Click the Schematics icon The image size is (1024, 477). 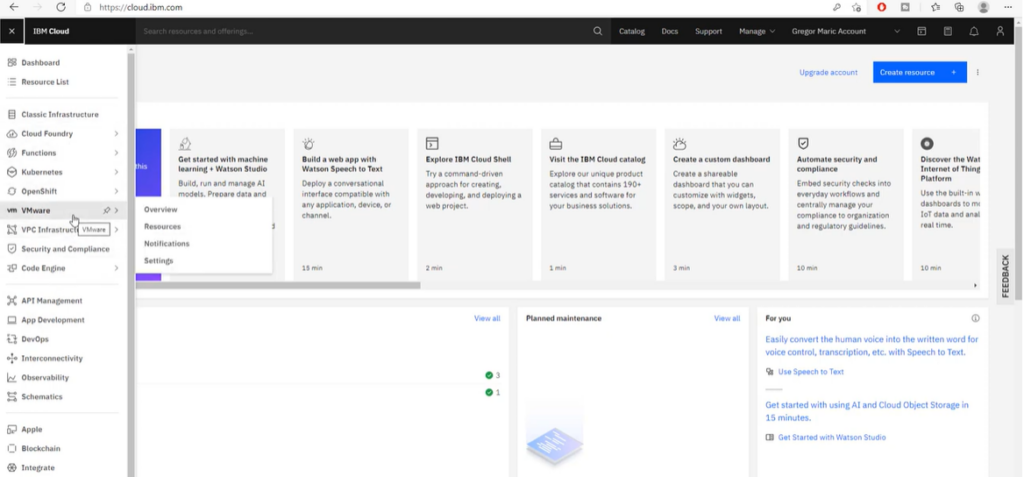[x=11, y=397]
